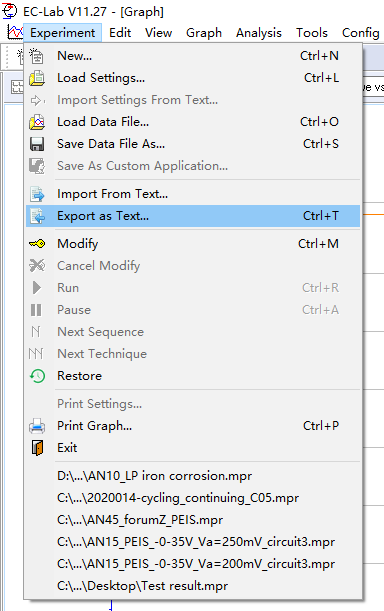Screen dimensions: 384x611
Task: Open the Edit menu
Action: [120, 33]
